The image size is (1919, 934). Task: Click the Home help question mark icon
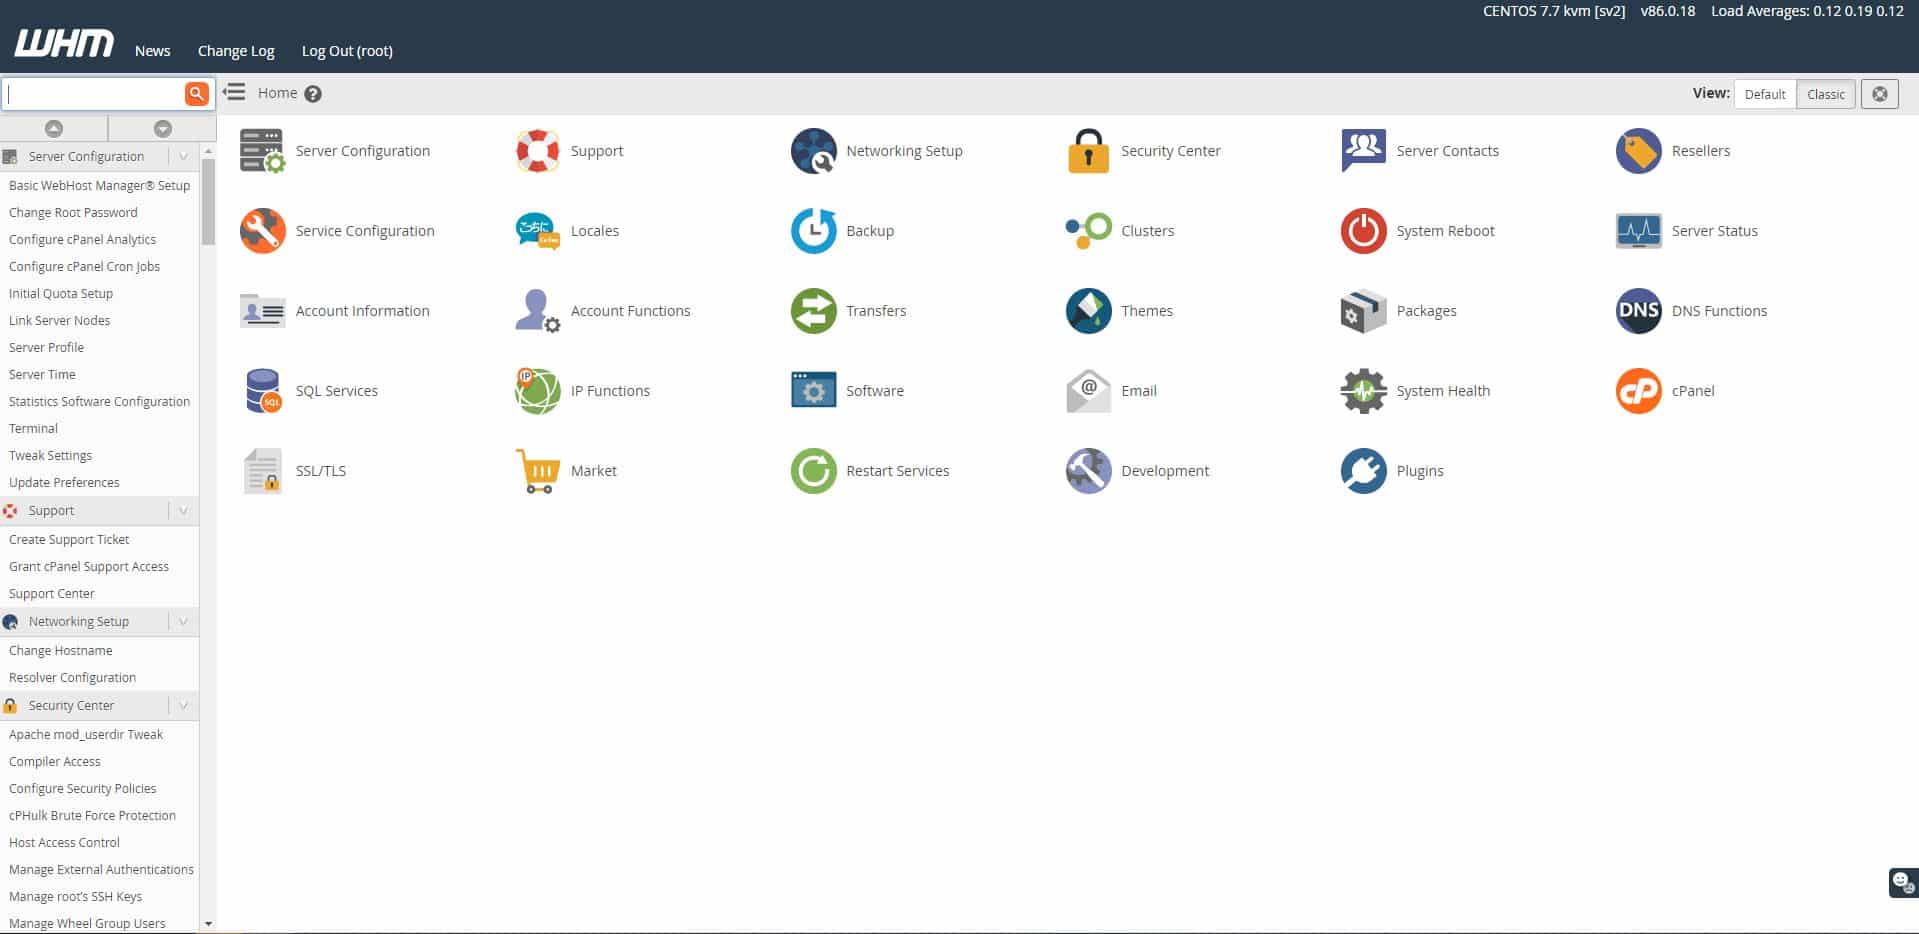(313, 94)
